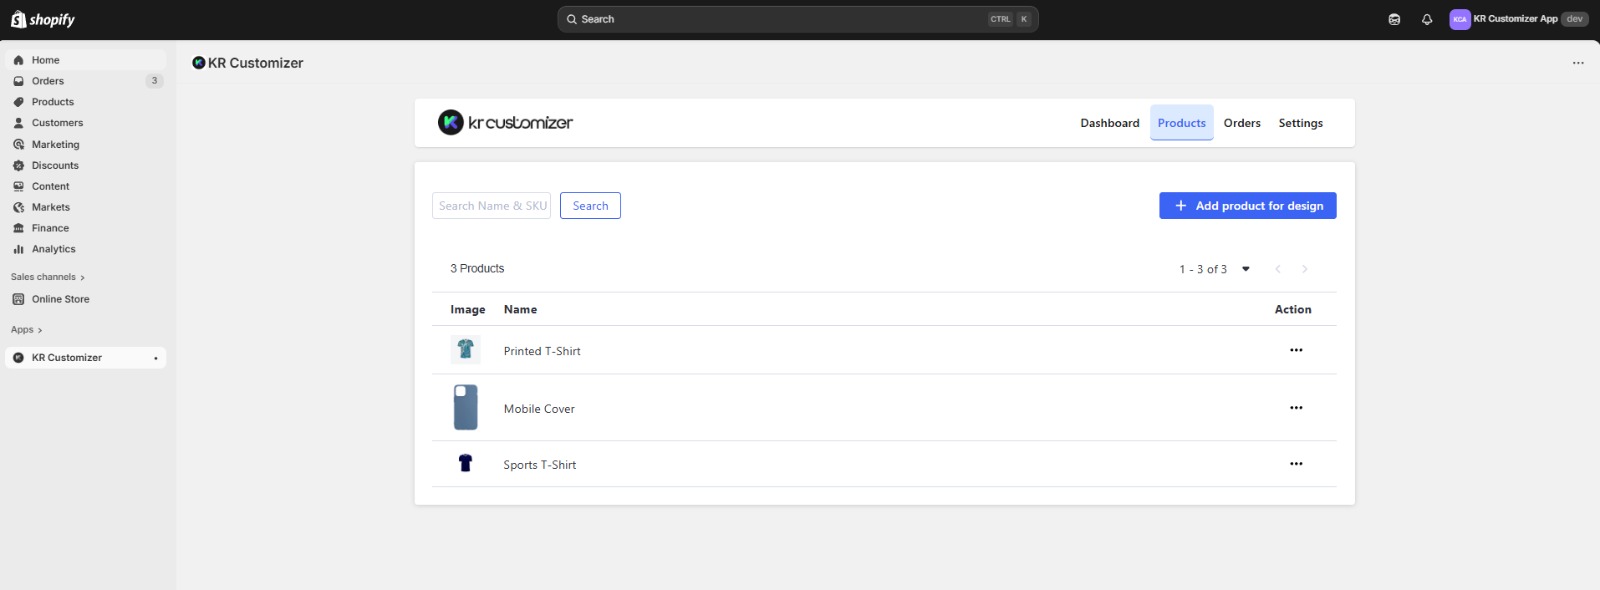Click the Discounts badge icon
Image resolution: width=1600 pixels, height=590 pixels.
tap(18, 165)
